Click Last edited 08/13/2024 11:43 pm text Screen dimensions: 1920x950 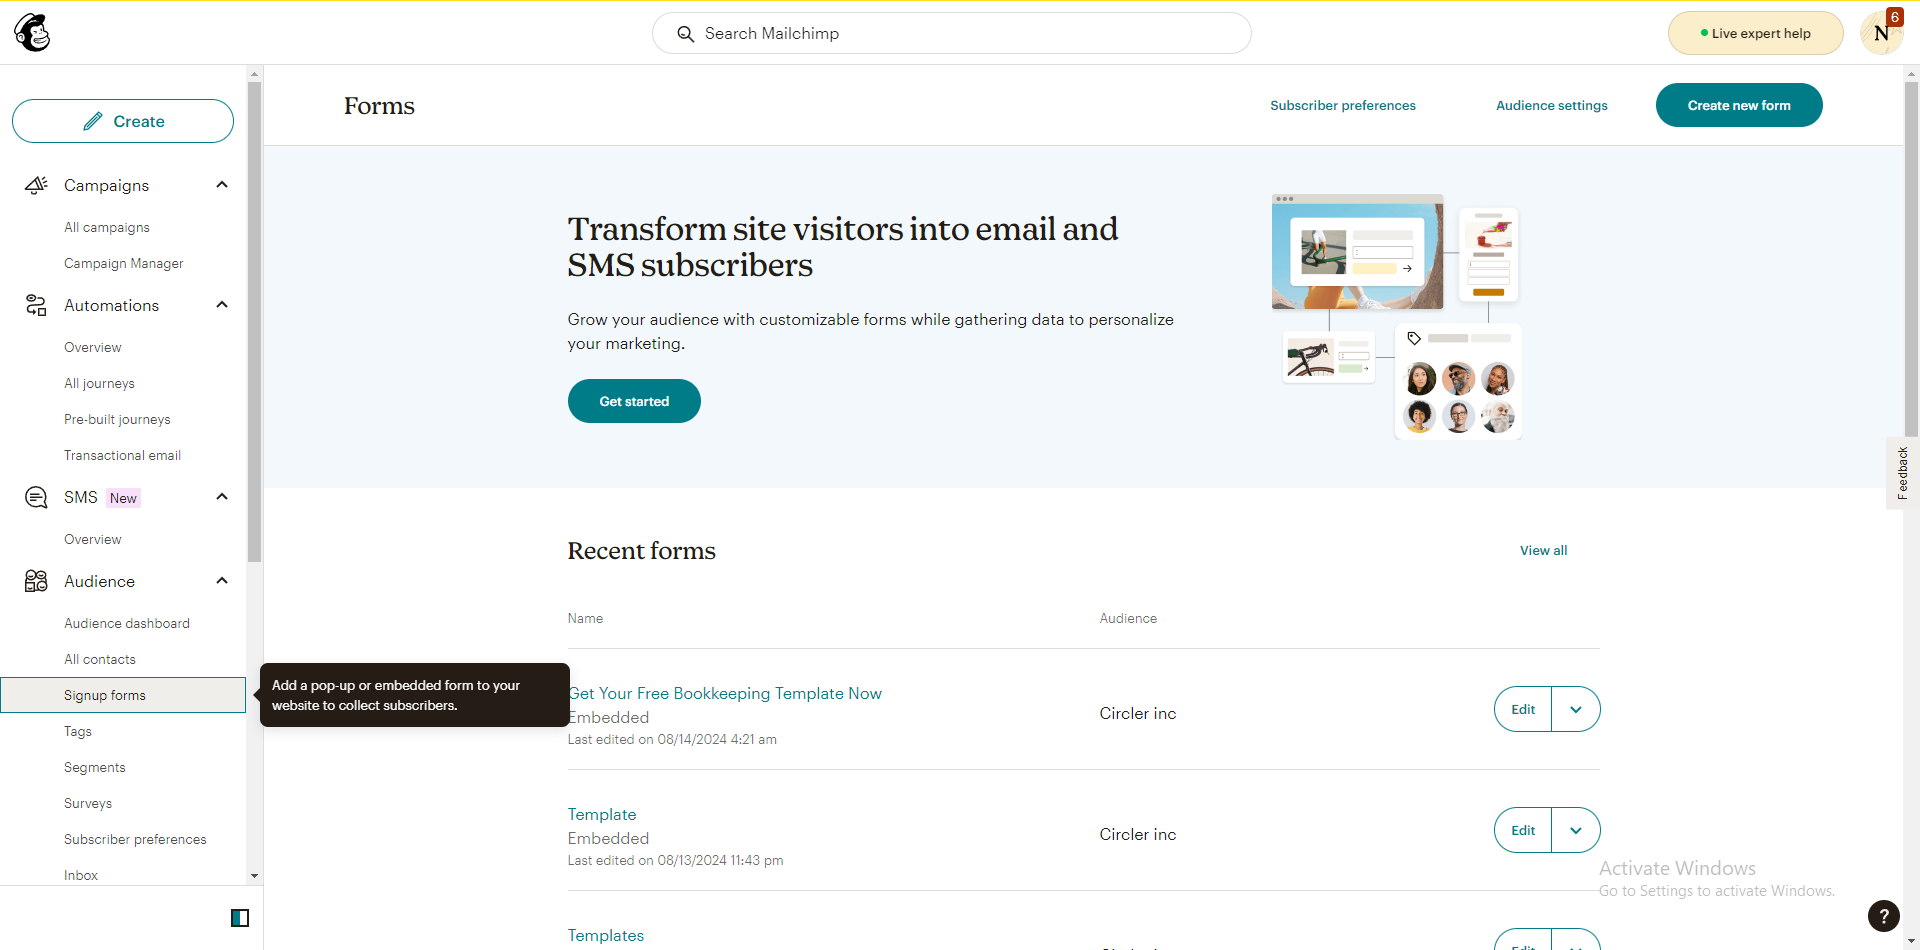coord(676,860)
